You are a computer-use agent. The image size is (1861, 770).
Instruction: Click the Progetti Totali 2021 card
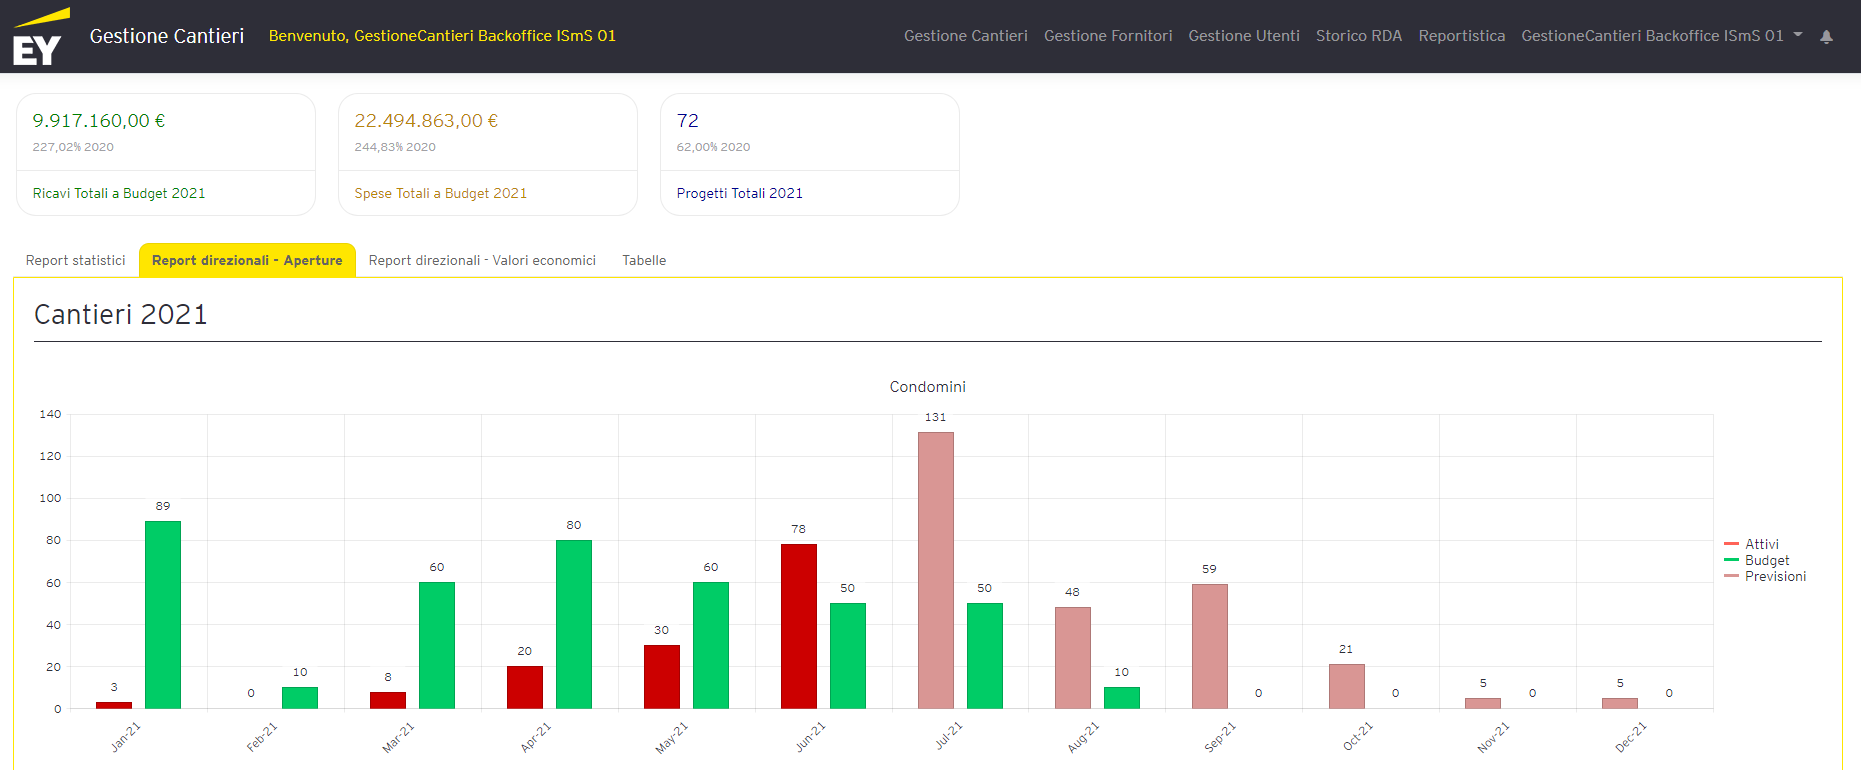pyautogui.click(x=810, y=154)
